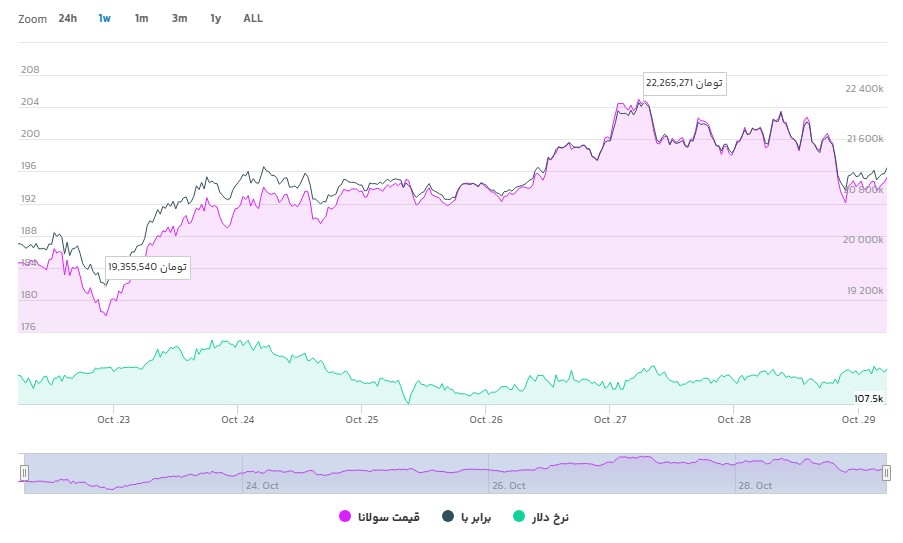Click the 19,355,540 تومان low tooltip
The width and height of the screenshot is (903, 543).
(147, 267)
